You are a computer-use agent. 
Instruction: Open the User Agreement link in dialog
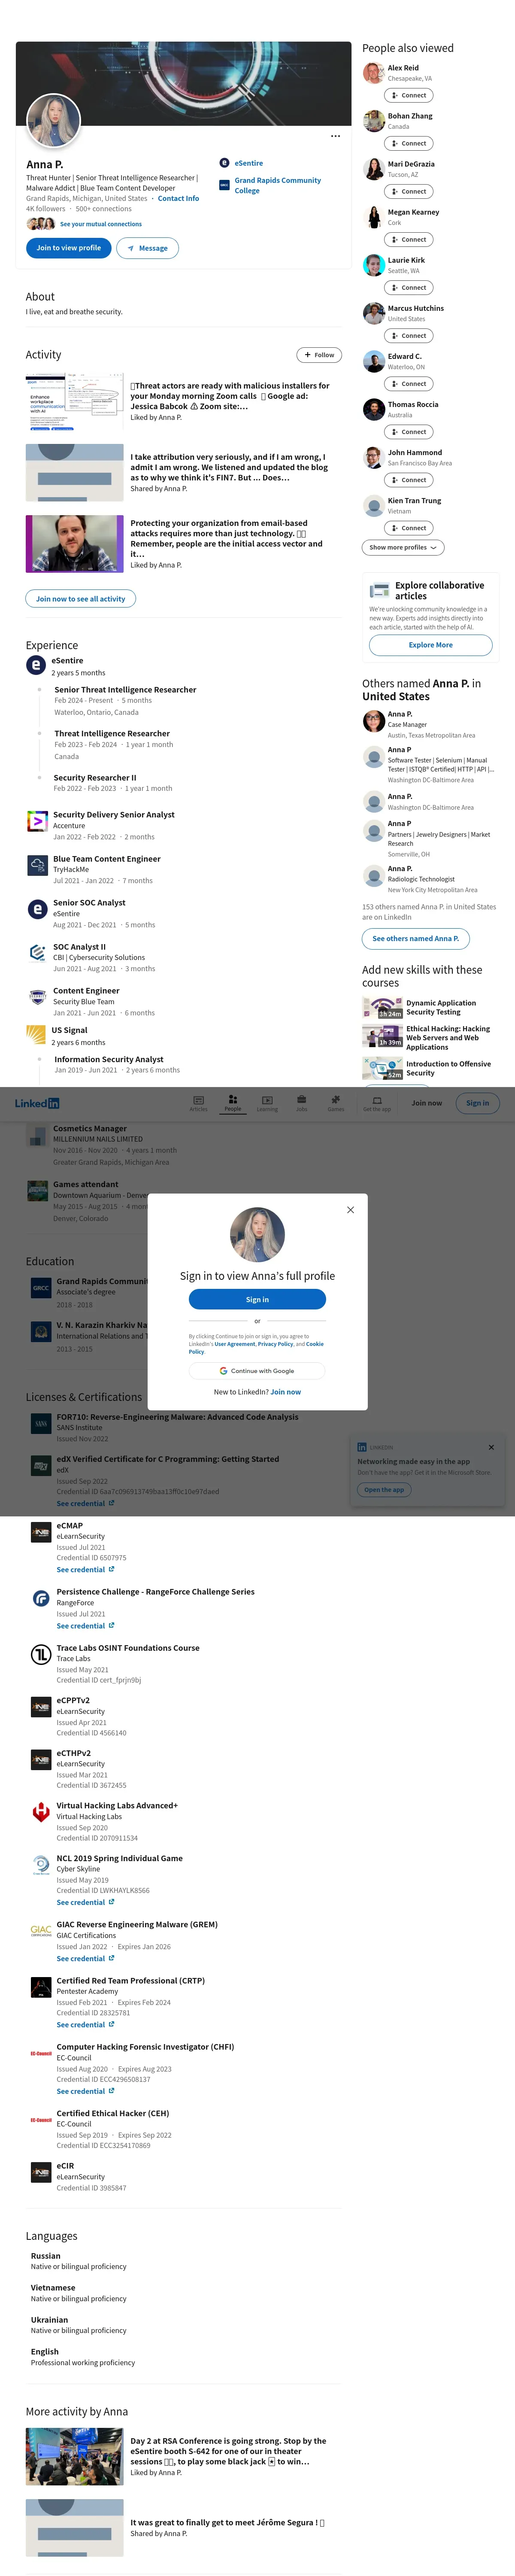235,1344
